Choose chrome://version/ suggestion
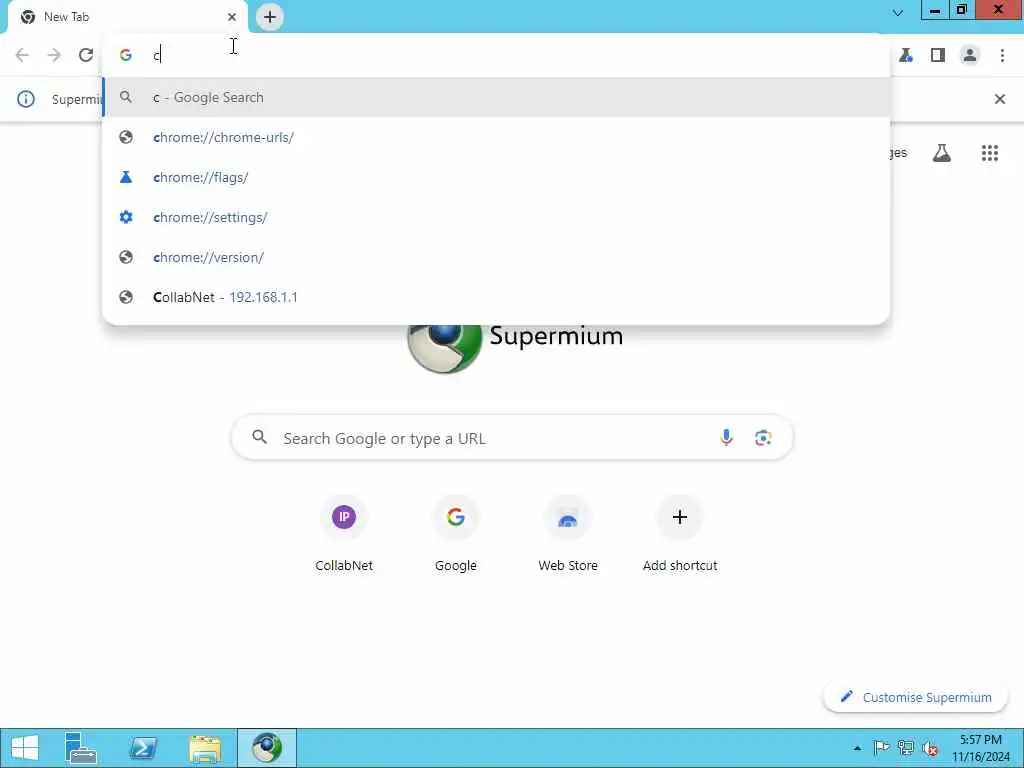The width and height of the screenshot is (1024, 768). click(x=496, y=257)
